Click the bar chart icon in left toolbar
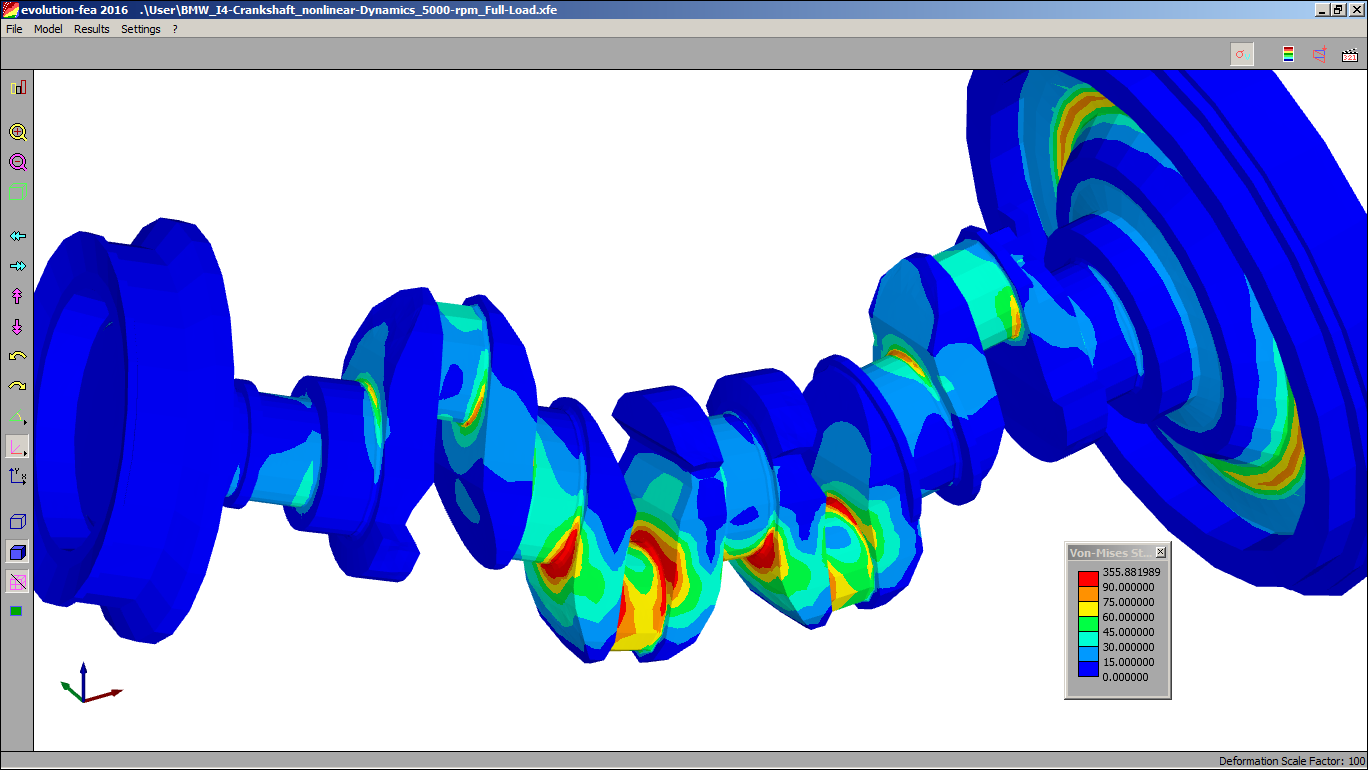 (x=18, y=88)
